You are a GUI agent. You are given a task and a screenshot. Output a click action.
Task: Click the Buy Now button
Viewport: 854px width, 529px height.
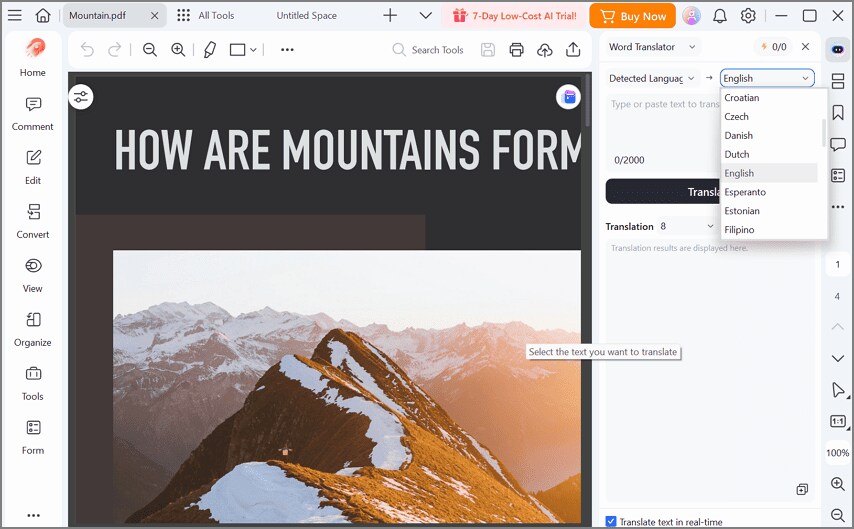tap(632, 16)
